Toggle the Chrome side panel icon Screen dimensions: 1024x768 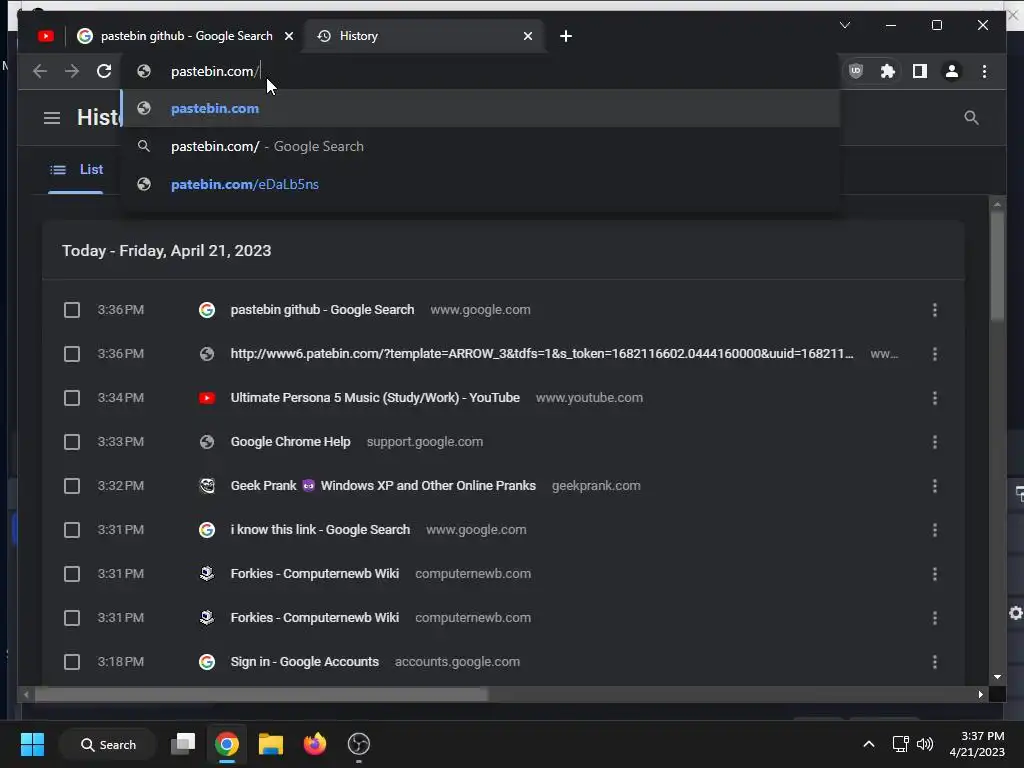(x=920, y=71)
